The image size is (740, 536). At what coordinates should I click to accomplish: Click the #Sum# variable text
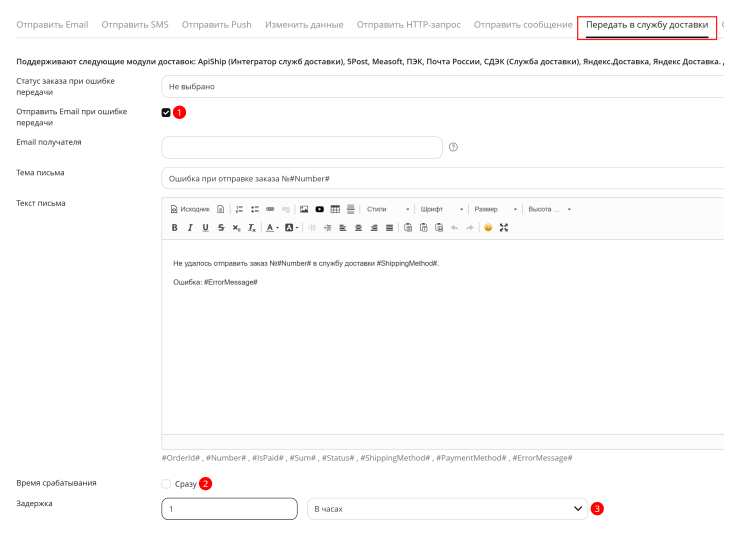pos(303,458)
